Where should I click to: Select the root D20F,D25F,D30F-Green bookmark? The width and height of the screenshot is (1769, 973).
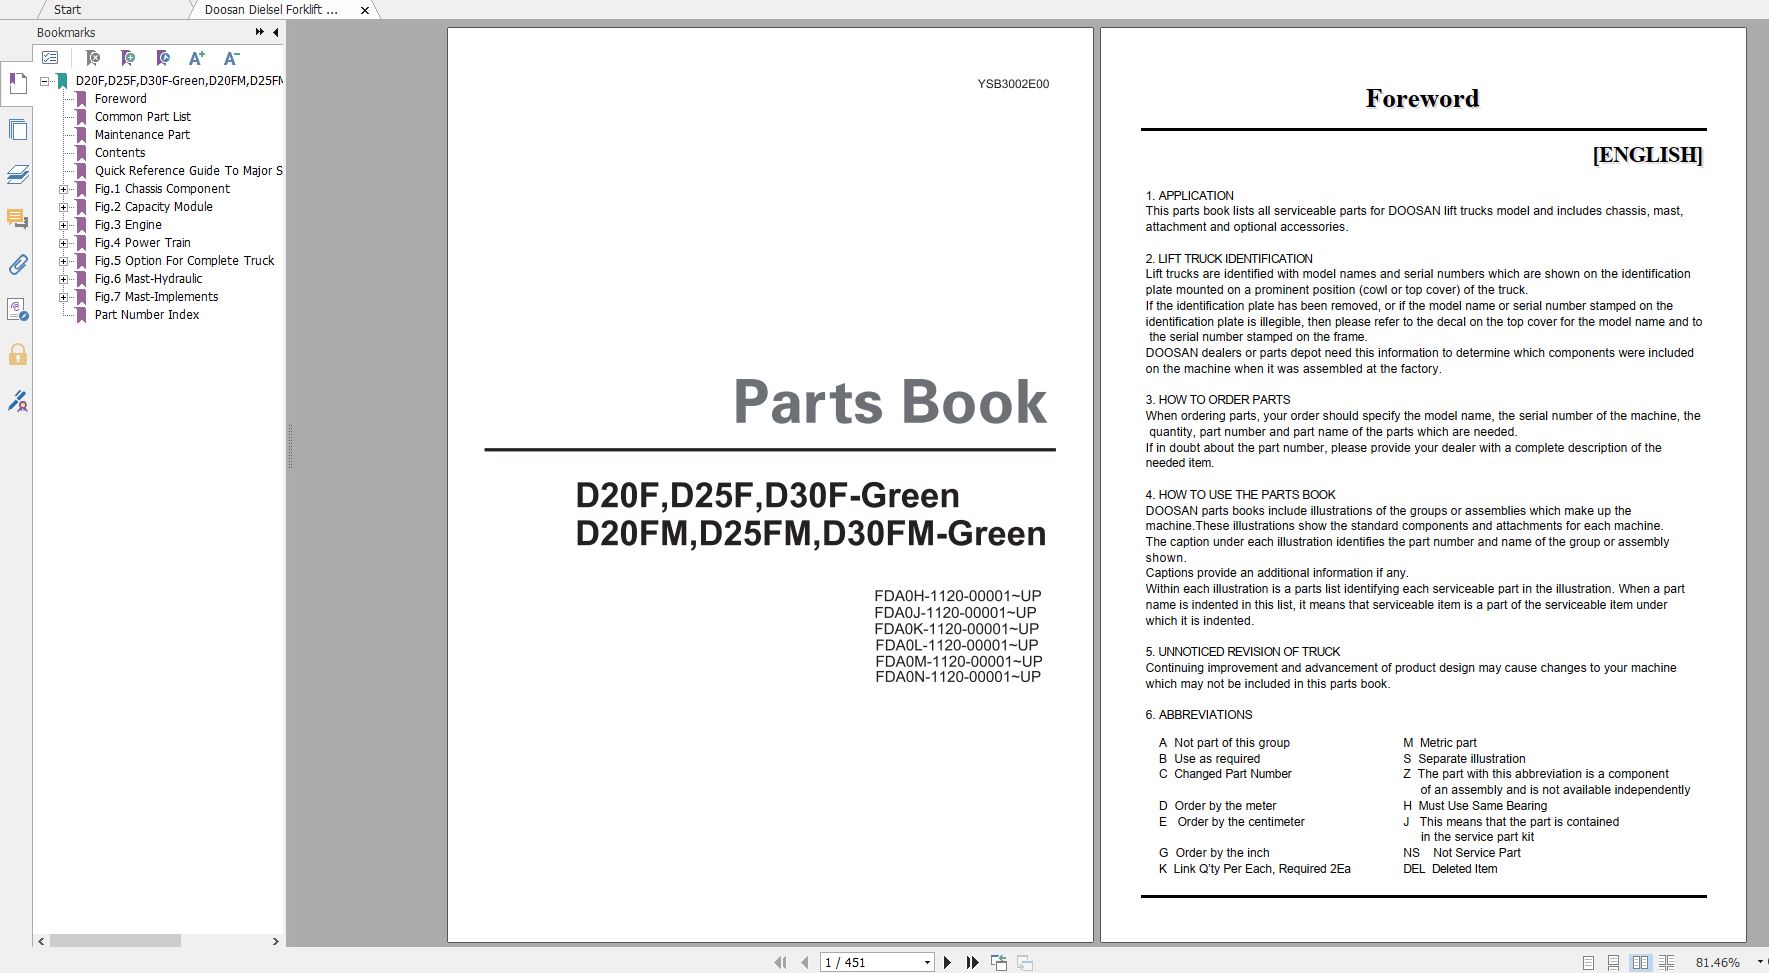click(179, 81)
